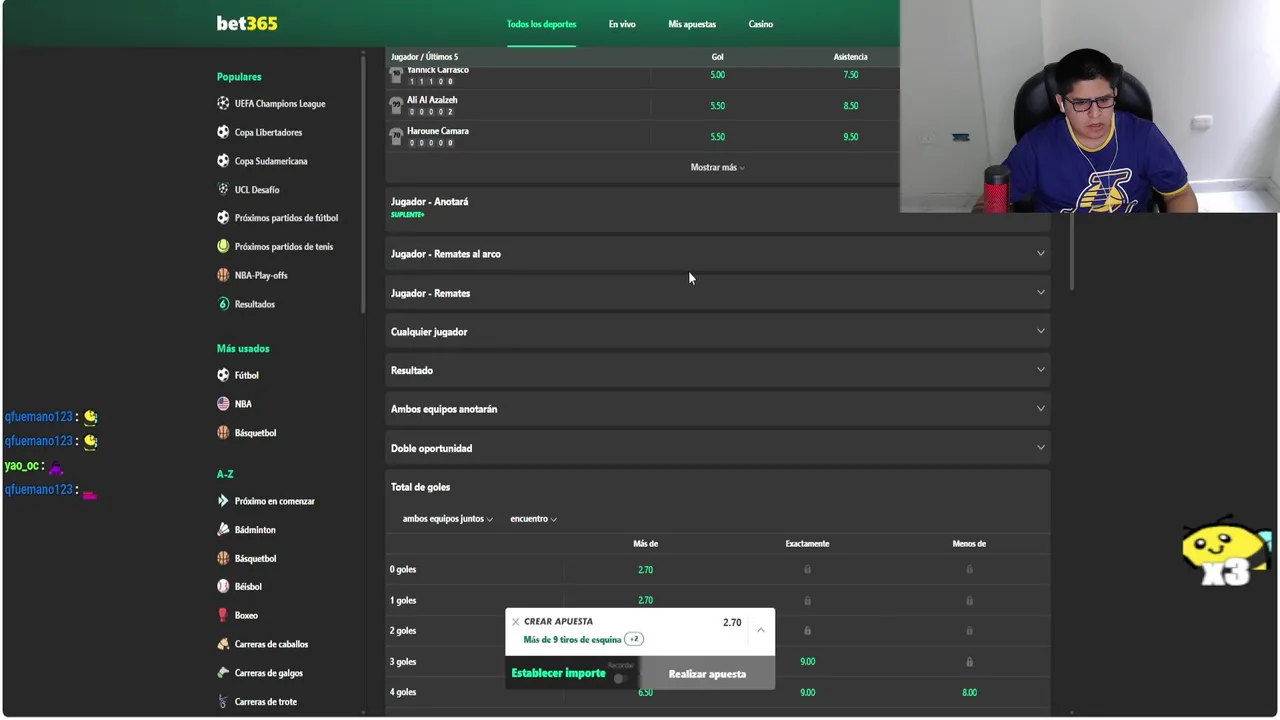The image size is (1280, 720).
Task: Select Más de 1 goles odds 2.70
Action: click(645, 600)
